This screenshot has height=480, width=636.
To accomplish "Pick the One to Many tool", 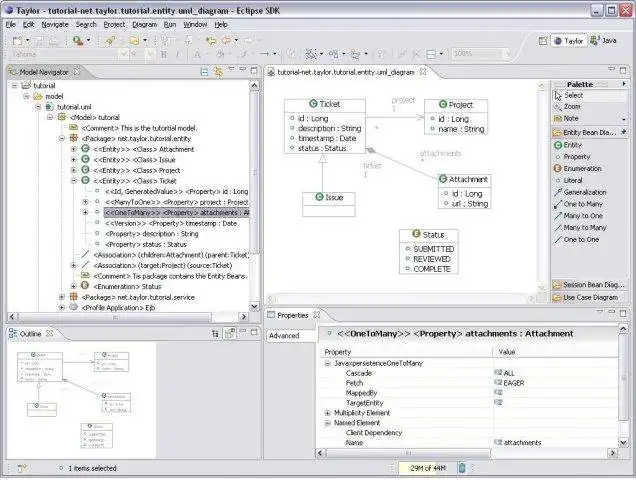I will pos(583,204).
